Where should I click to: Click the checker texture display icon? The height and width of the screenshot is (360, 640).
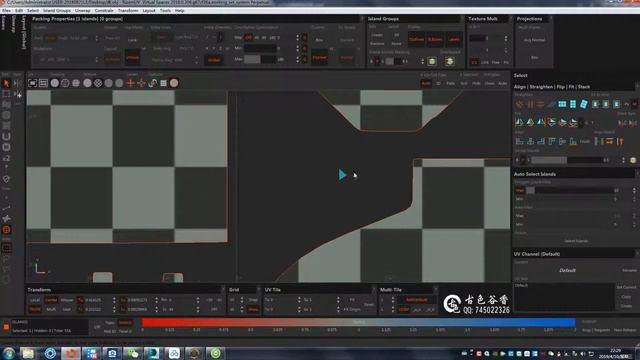coord(98,83)
